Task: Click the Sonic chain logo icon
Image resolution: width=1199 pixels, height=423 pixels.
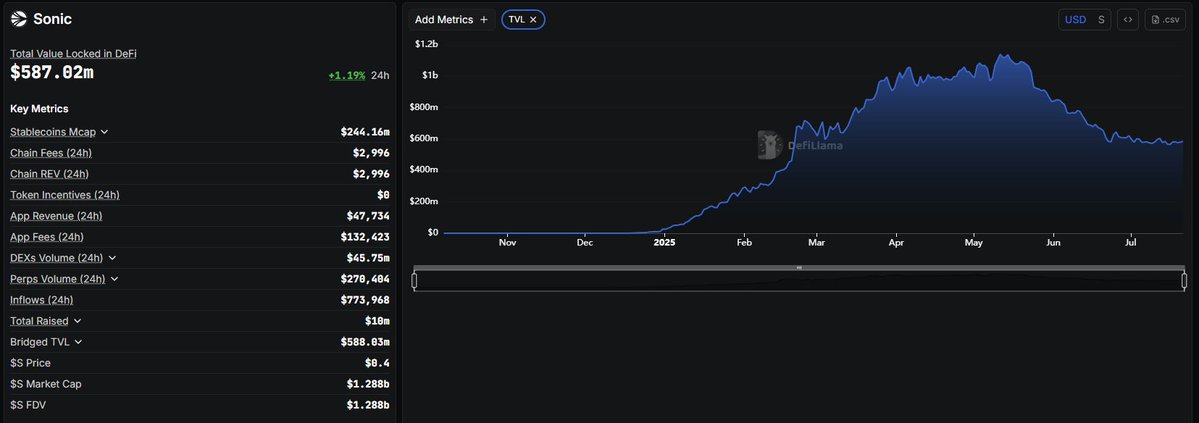Action: [x=18, y=19]
